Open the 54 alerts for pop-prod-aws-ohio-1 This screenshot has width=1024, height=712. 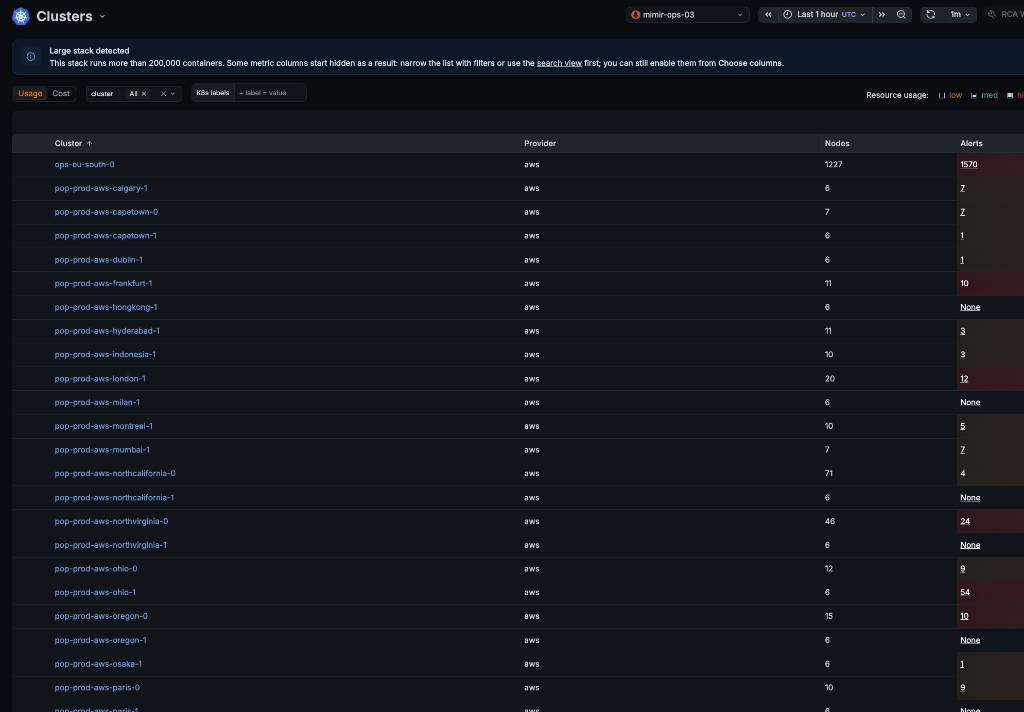(965, 592)
